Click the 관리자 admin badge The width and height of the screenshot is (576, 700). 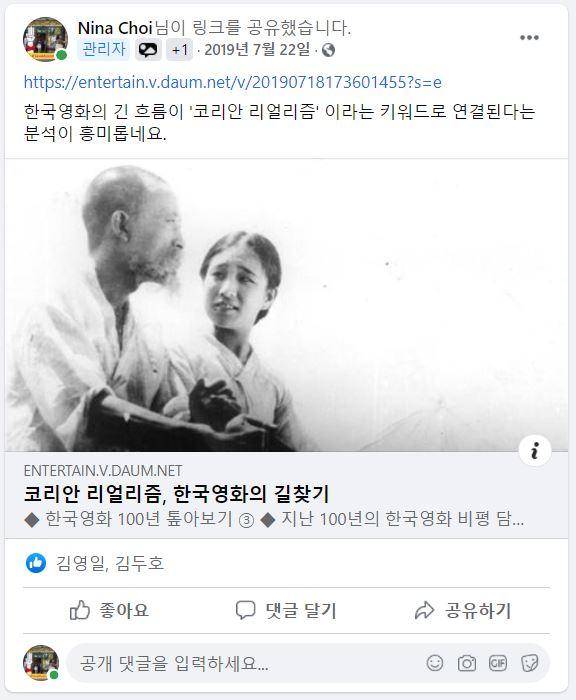[104, 50]
